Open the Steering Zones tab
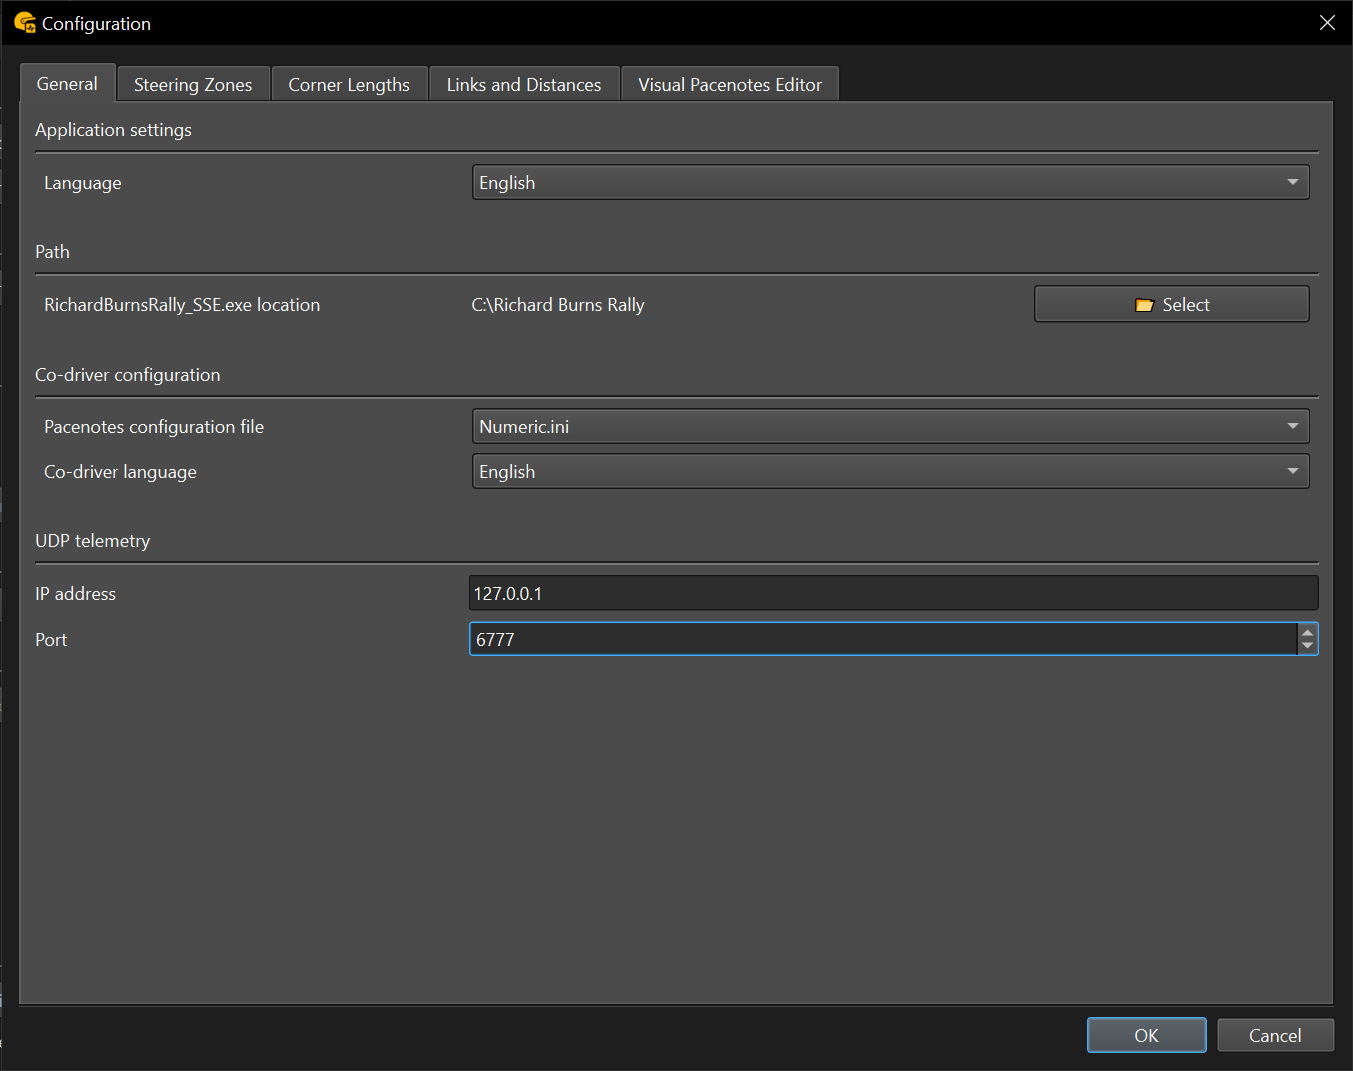1353x1071 pixels. (x=193, y=85)
